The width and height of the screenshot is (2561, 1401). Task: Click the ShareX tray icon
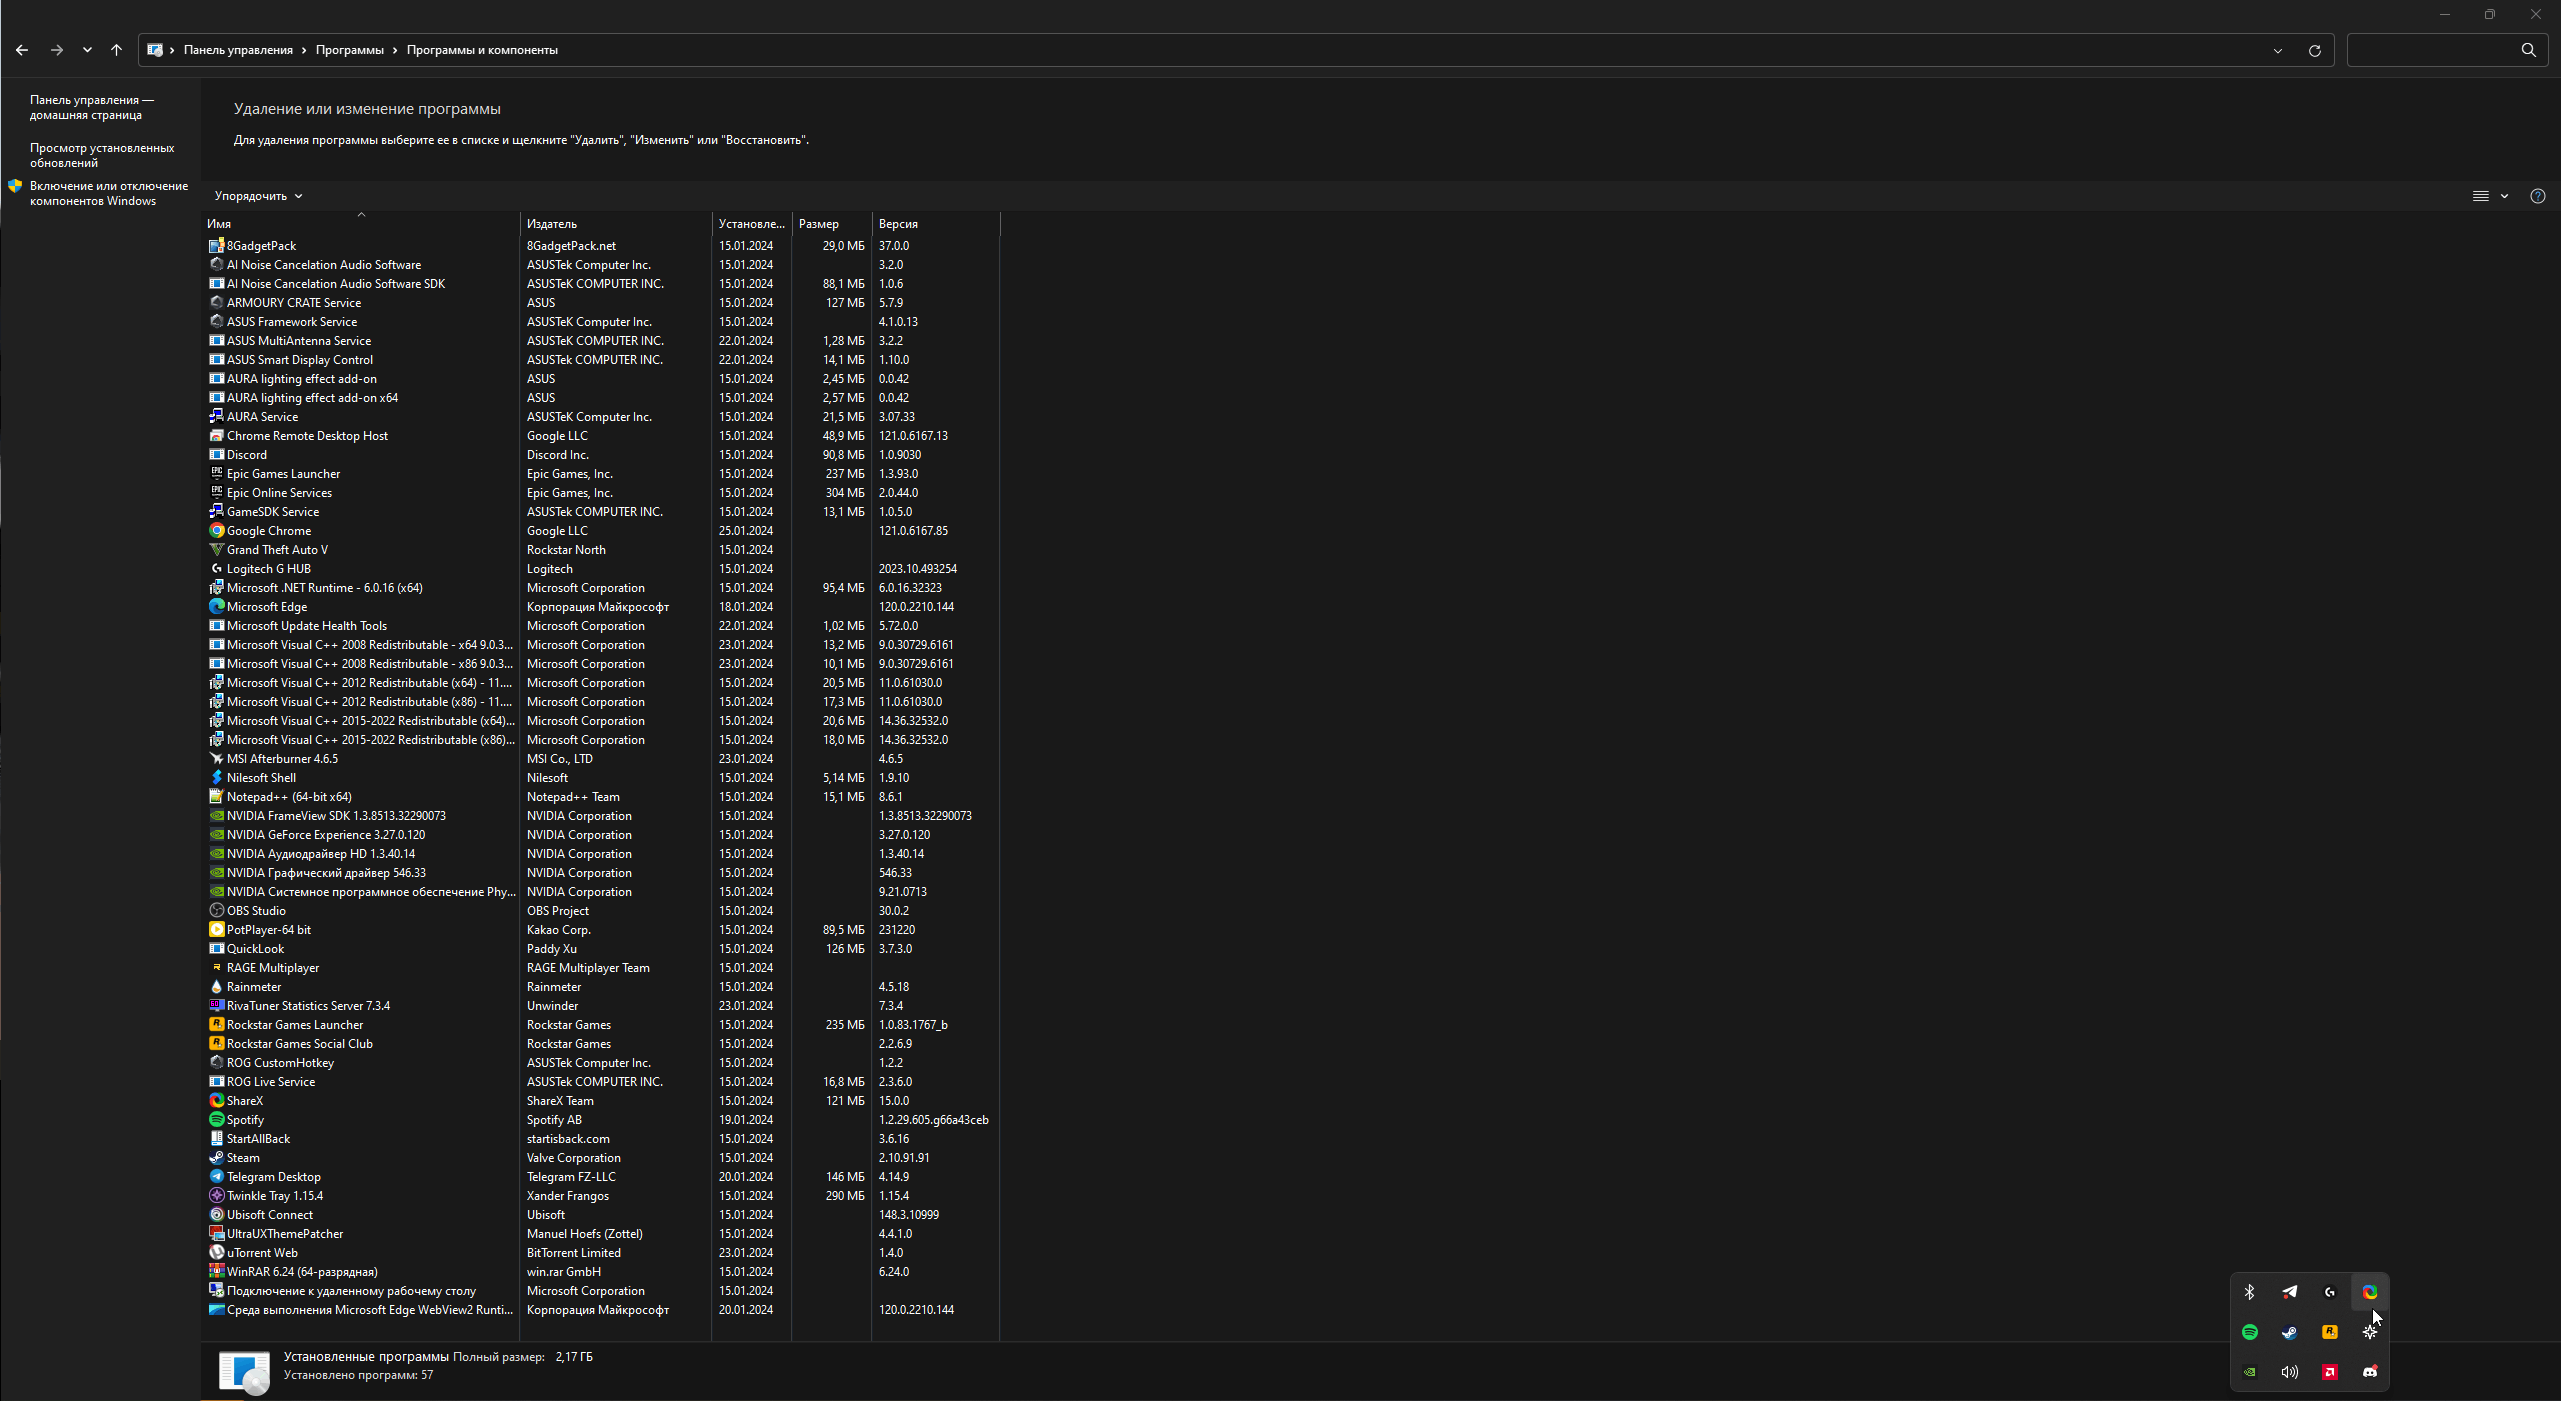[2369, 1292]
